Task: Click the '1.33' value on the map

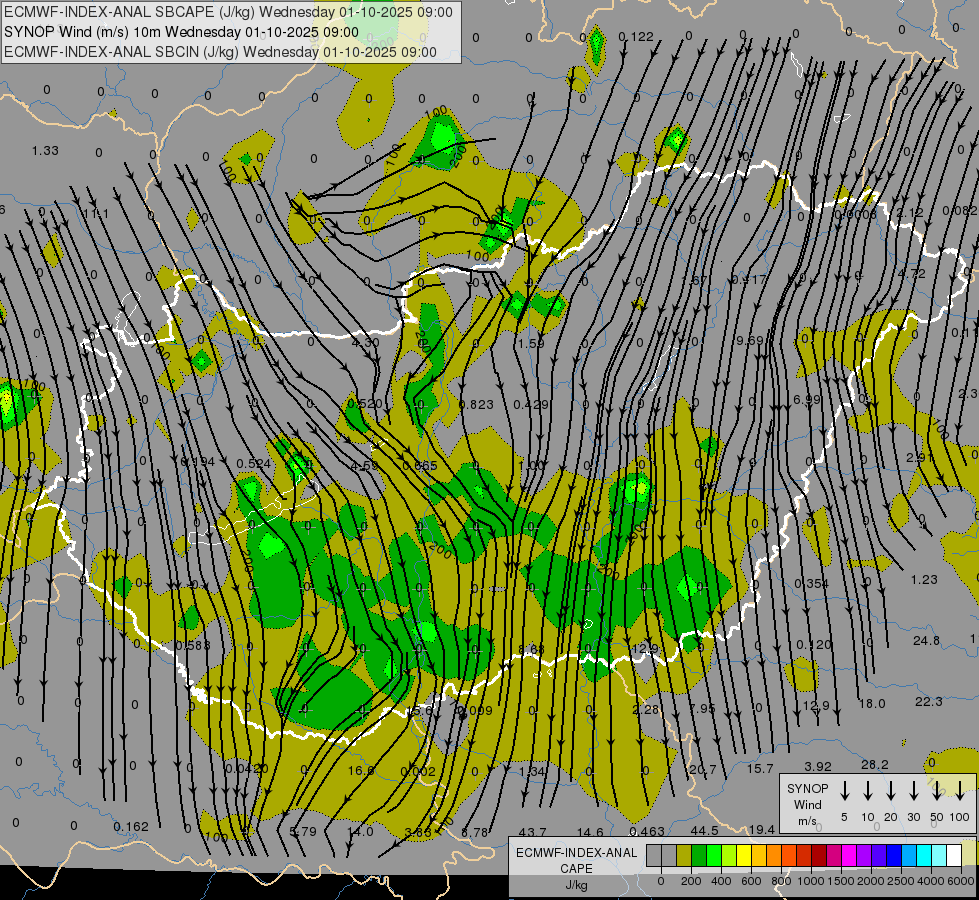Action: [45, 151]
